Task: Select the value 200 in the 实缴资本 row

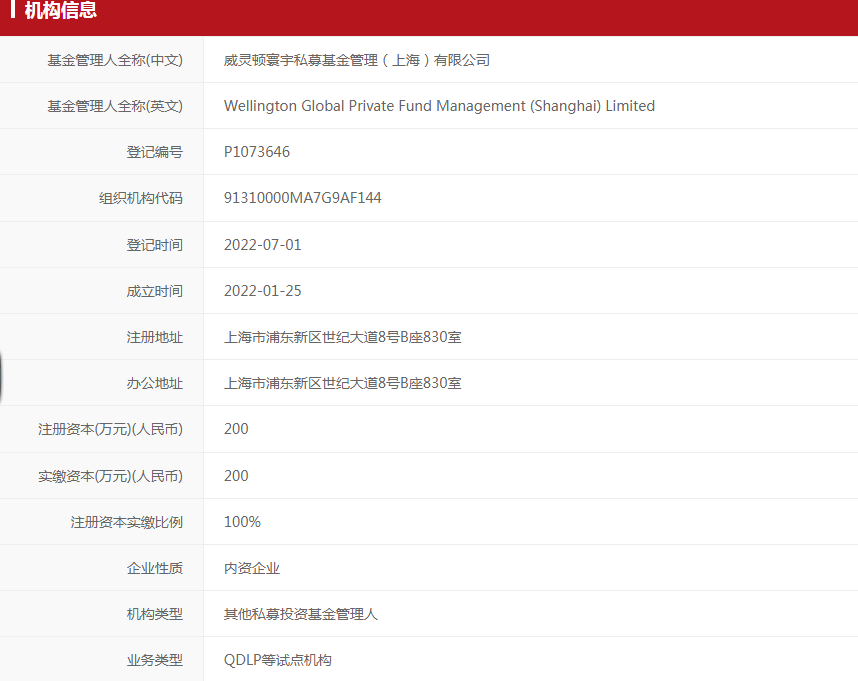Action: click(236, 476)
